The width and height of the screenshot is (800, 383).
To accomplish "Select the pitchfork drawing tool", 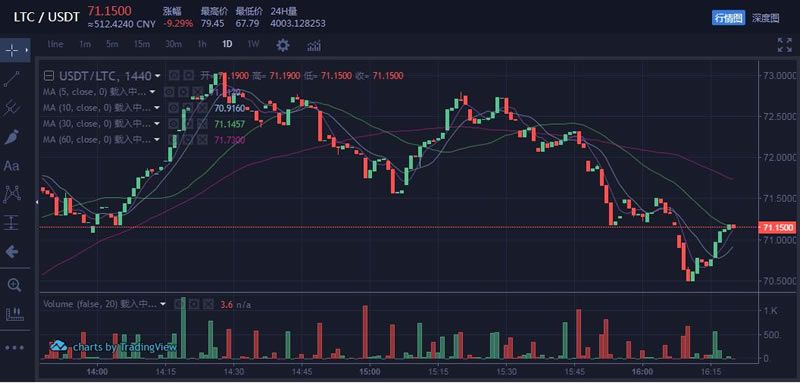I will point(12,108).
